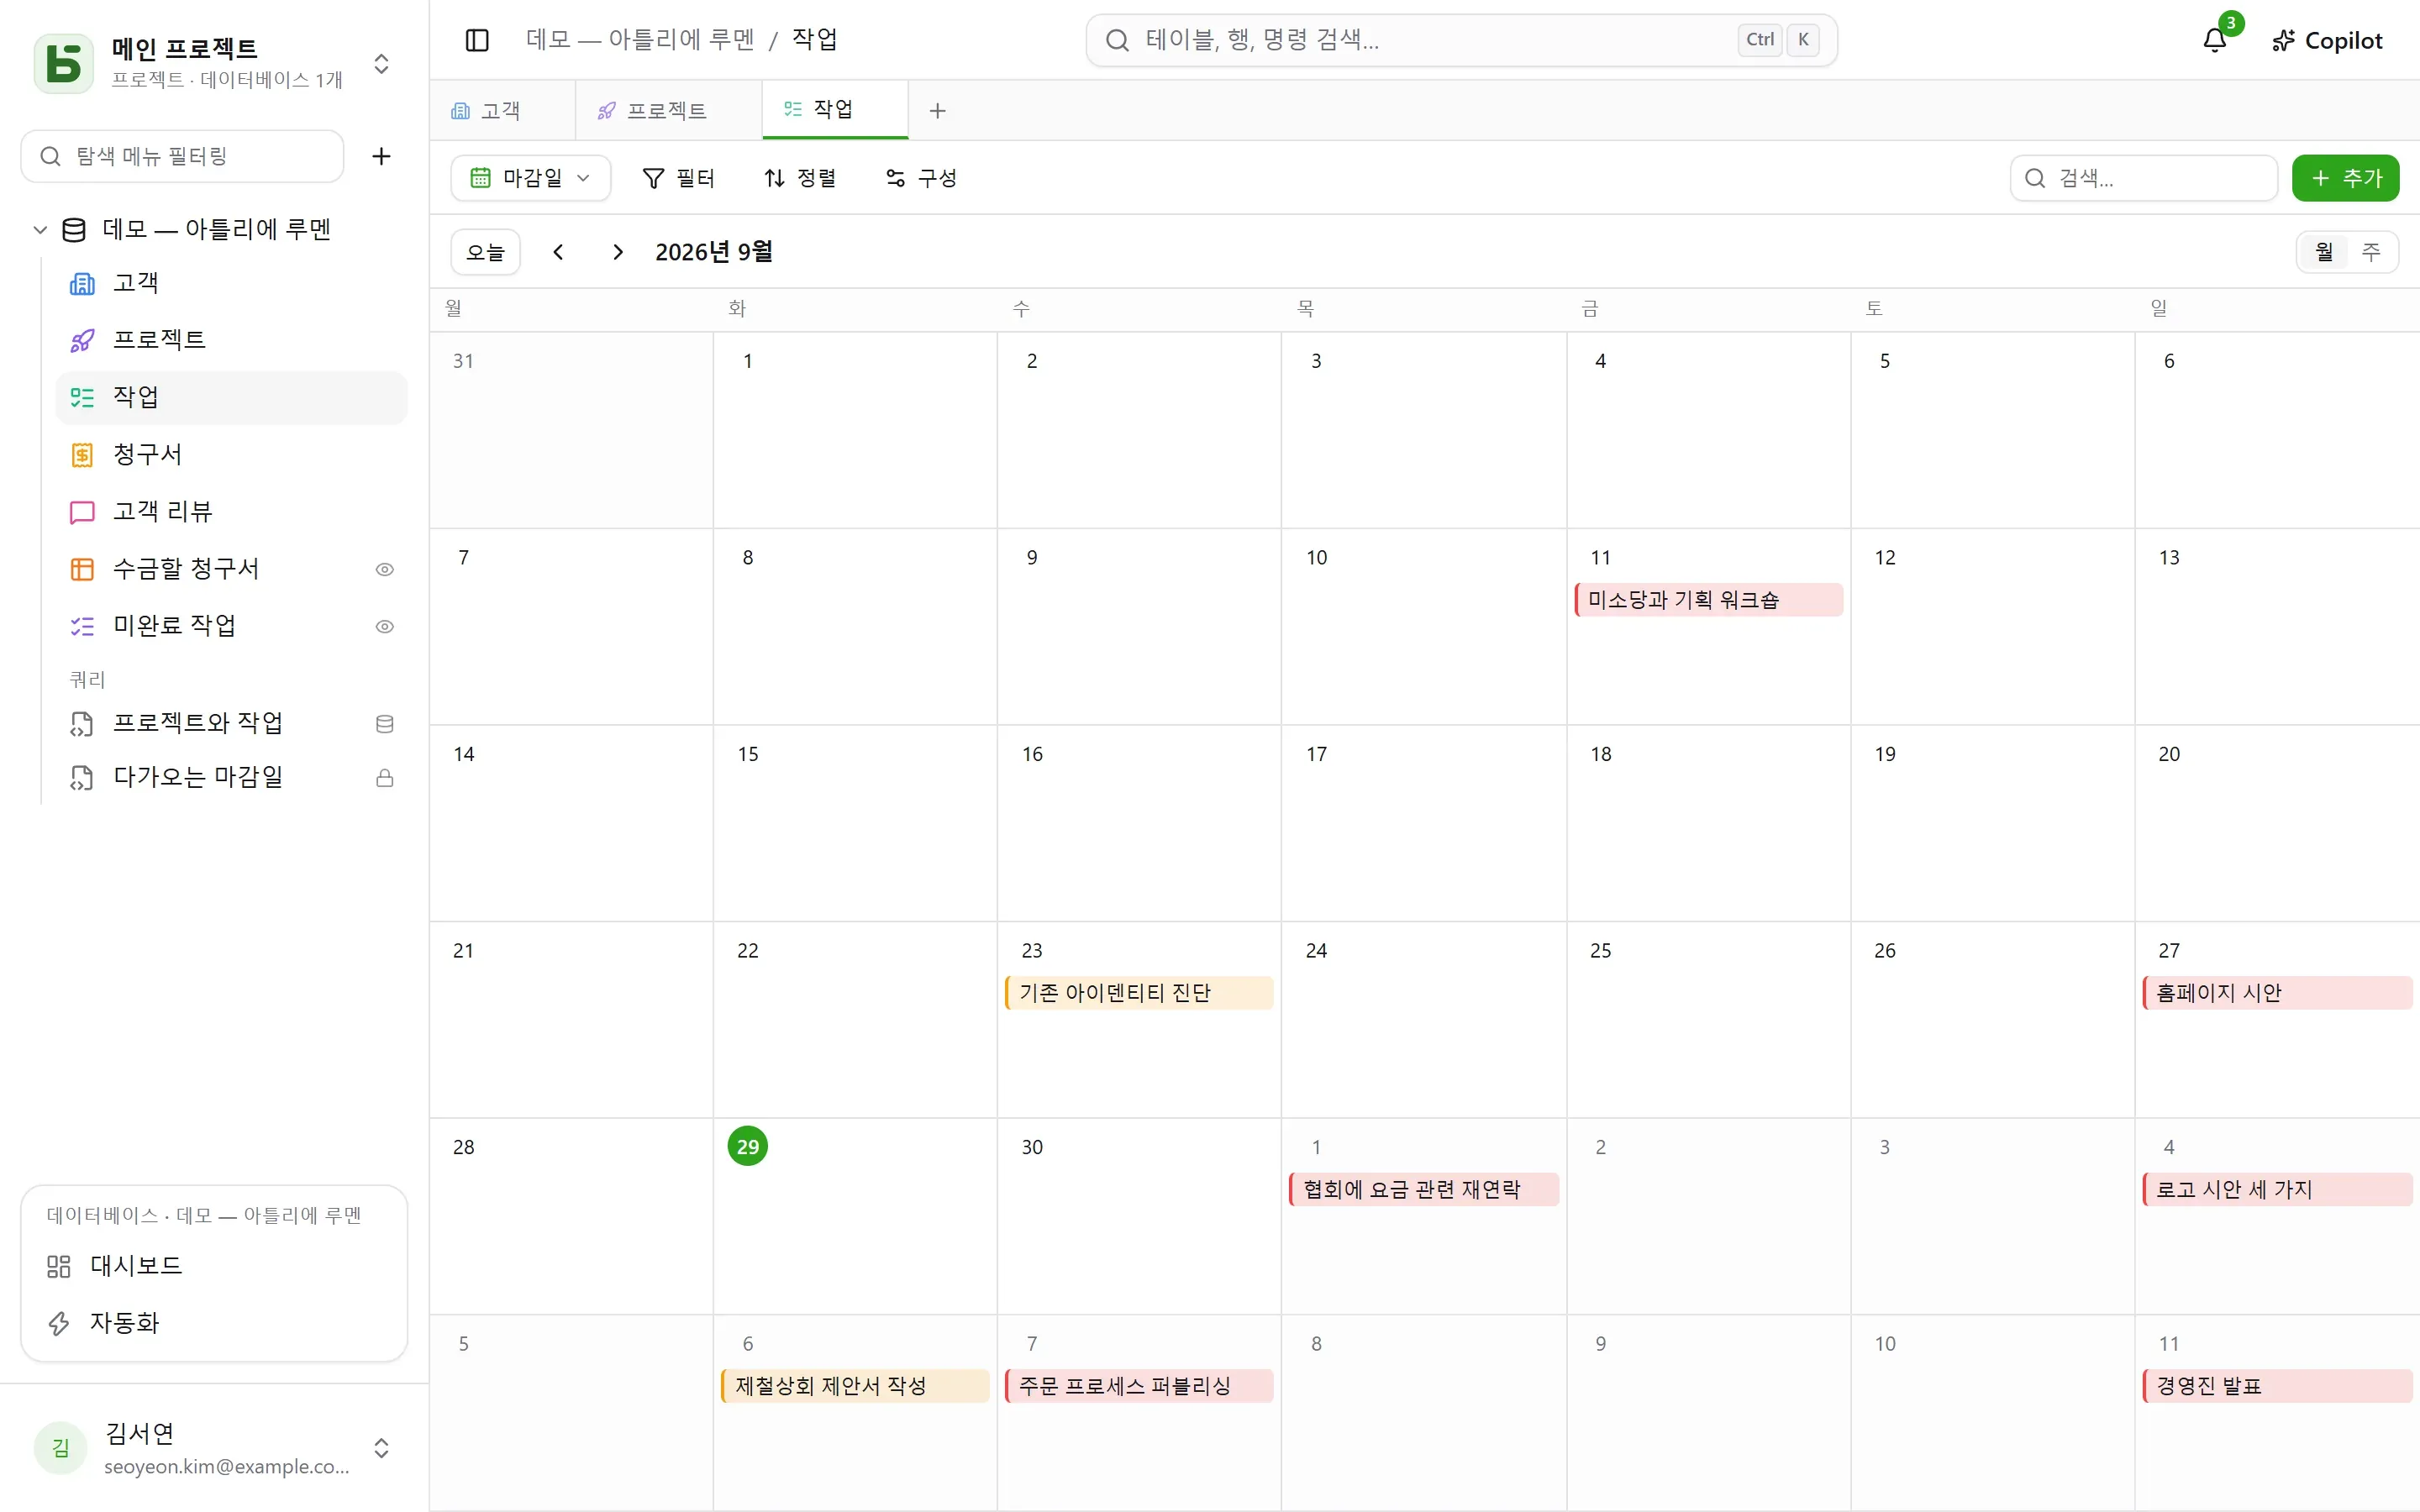Open the Copilot assistant

[x=2327, y=40]
